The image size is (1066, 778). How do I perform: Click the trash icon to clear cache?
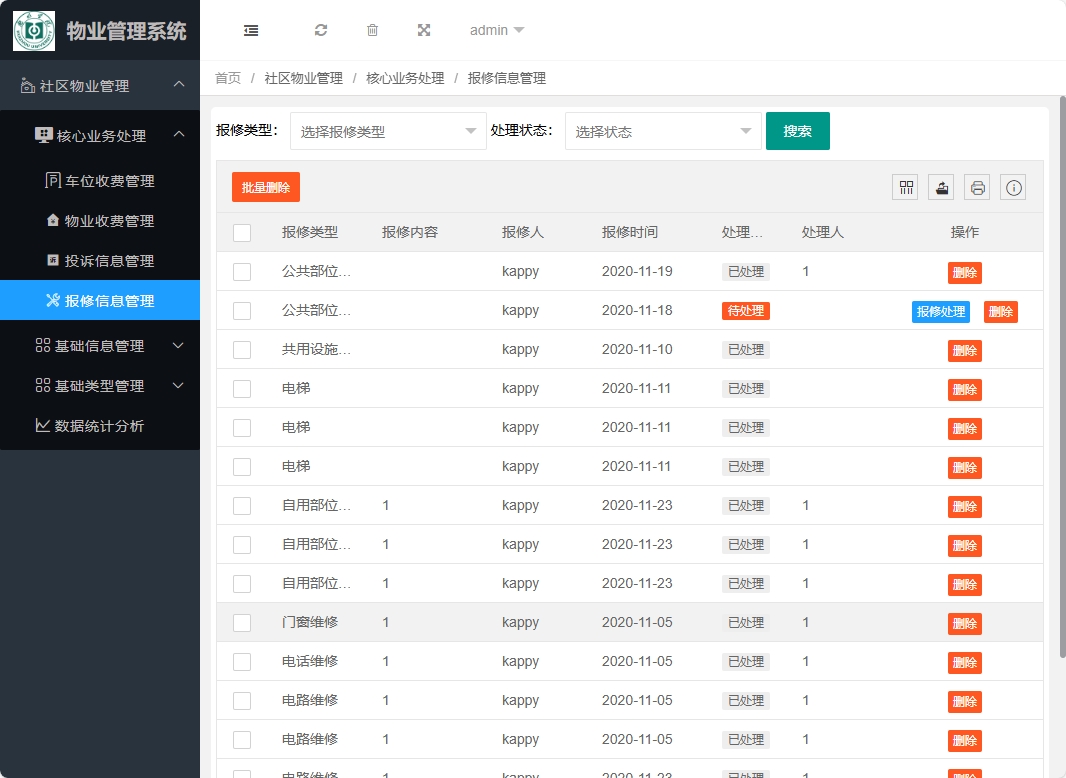click(x=372, y=30)
